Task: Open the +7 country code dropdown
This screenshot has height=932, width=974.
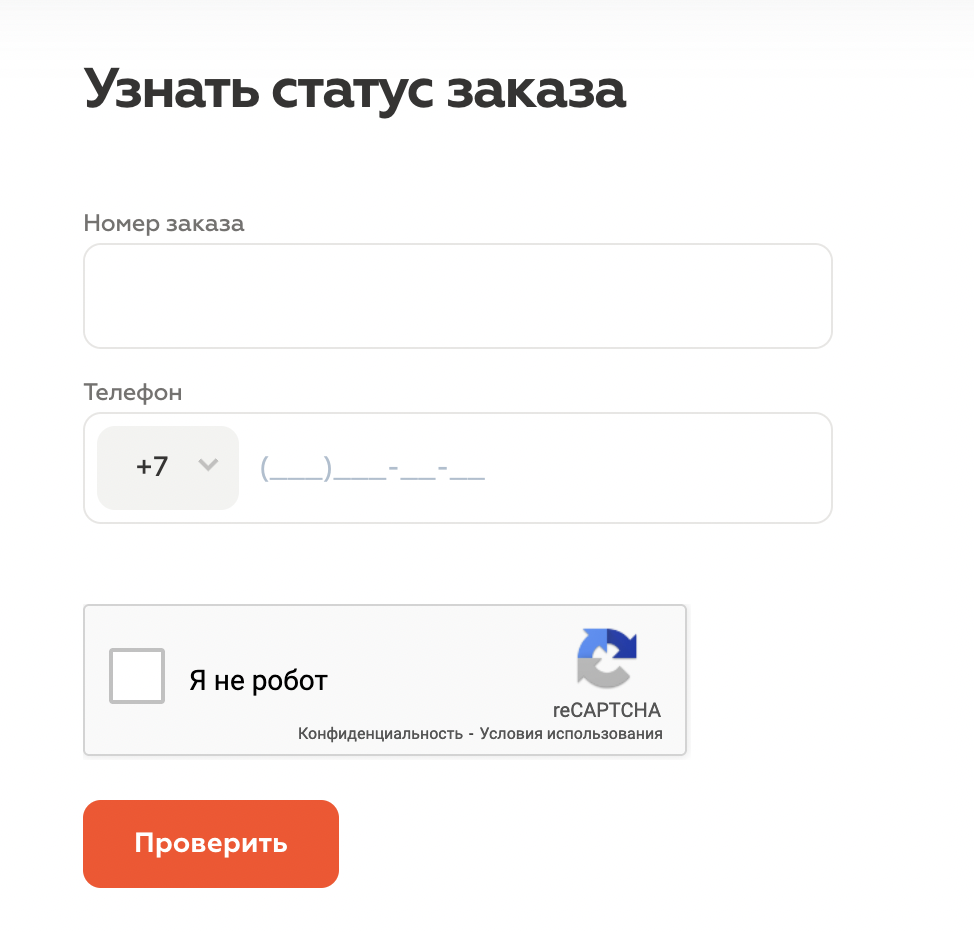Action: [168, 467]
